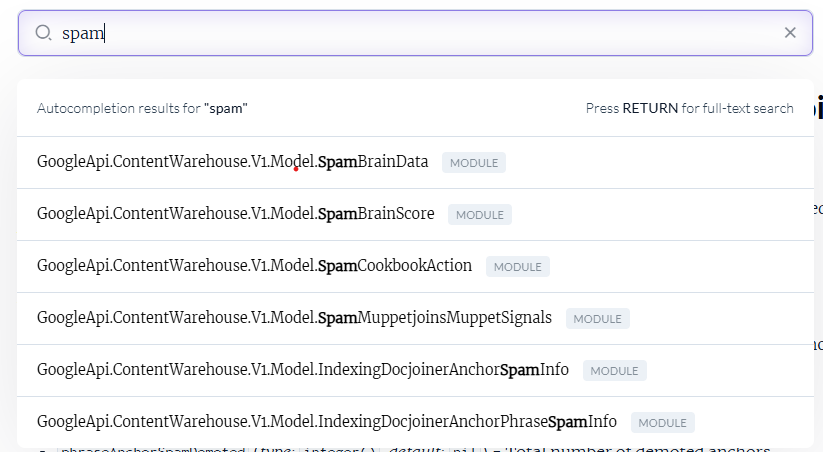Click the MODULE tag after IndexingDocjoinerAnchorPhraseSpamInfo
The image size is (823, 452).
coord(662,423)
